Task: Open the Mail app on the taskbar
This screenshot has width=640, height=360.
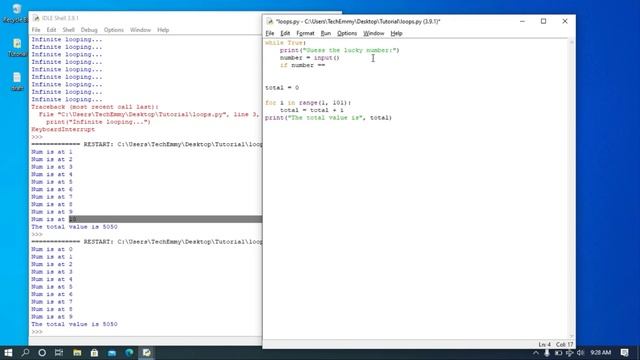Action: (x=112, y=353)
